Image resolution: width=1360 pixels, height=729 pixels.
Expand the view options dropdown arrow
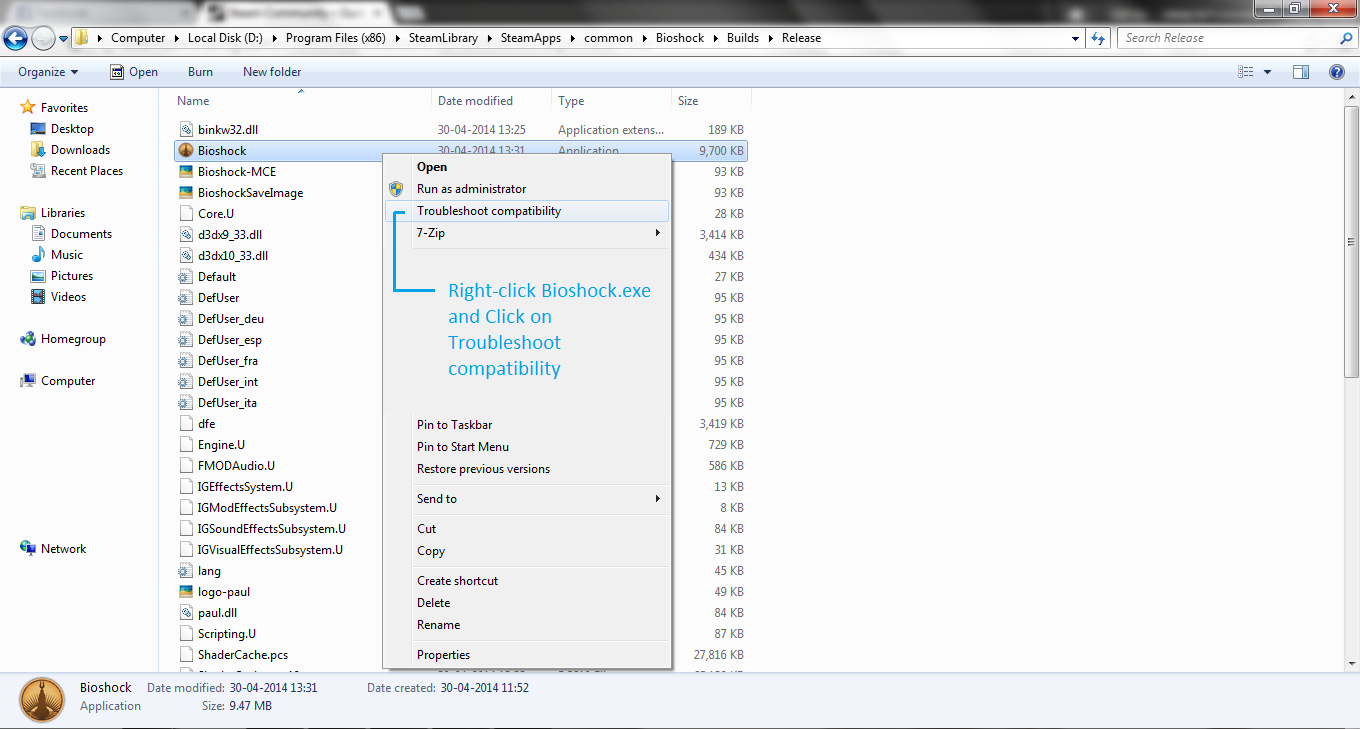1268,72
